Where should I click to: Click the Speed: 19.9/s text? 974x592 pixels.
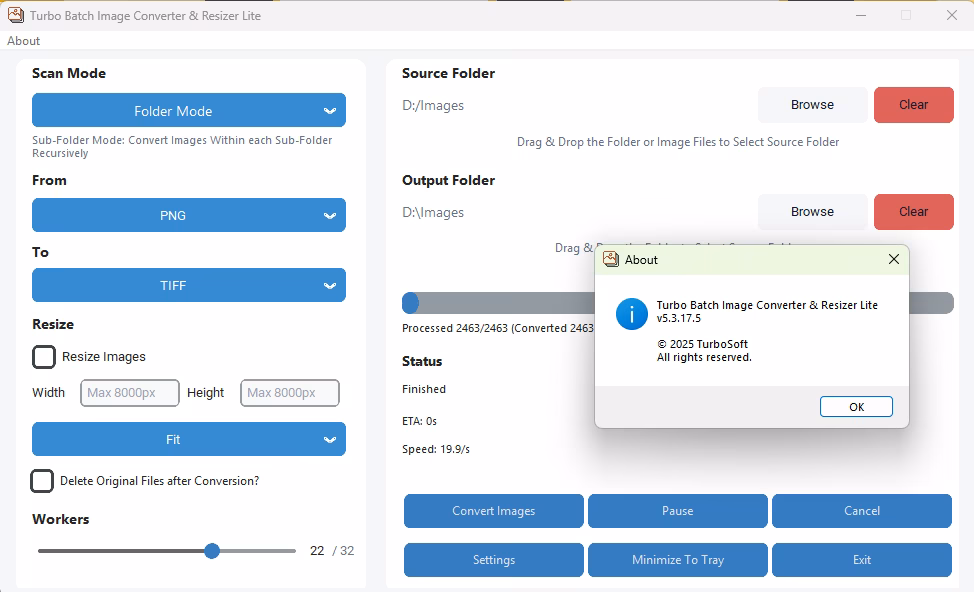pos(435,449)
